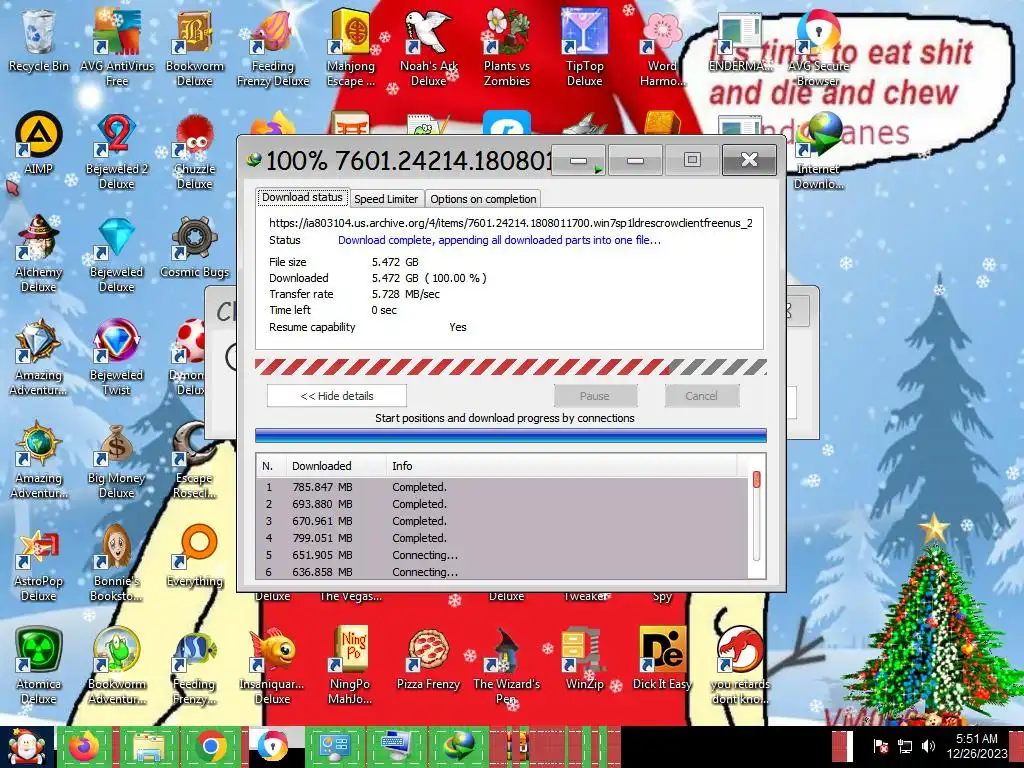Viewport: 1024px width, 768px height.
Task: Launch the AVG AntiVirus Free shortcut
Action: [117, 47]
